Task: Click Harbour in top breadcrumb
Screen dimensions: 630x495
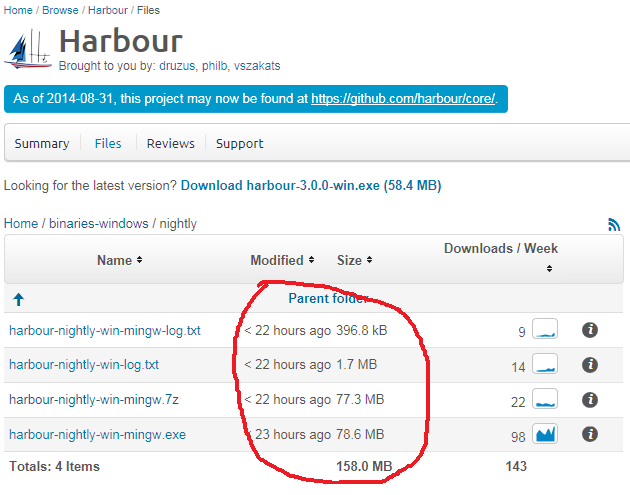Action: (x=108, y=10)
